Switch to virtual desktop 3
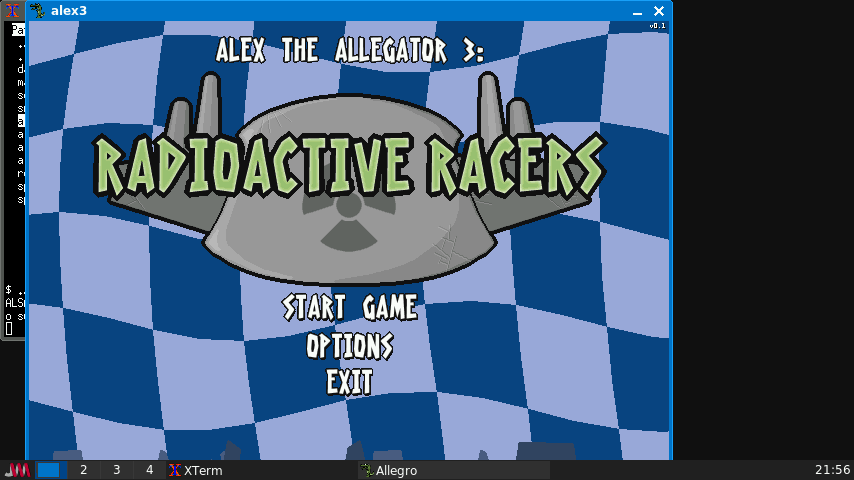Screen dimensions: 854x480 116,470
